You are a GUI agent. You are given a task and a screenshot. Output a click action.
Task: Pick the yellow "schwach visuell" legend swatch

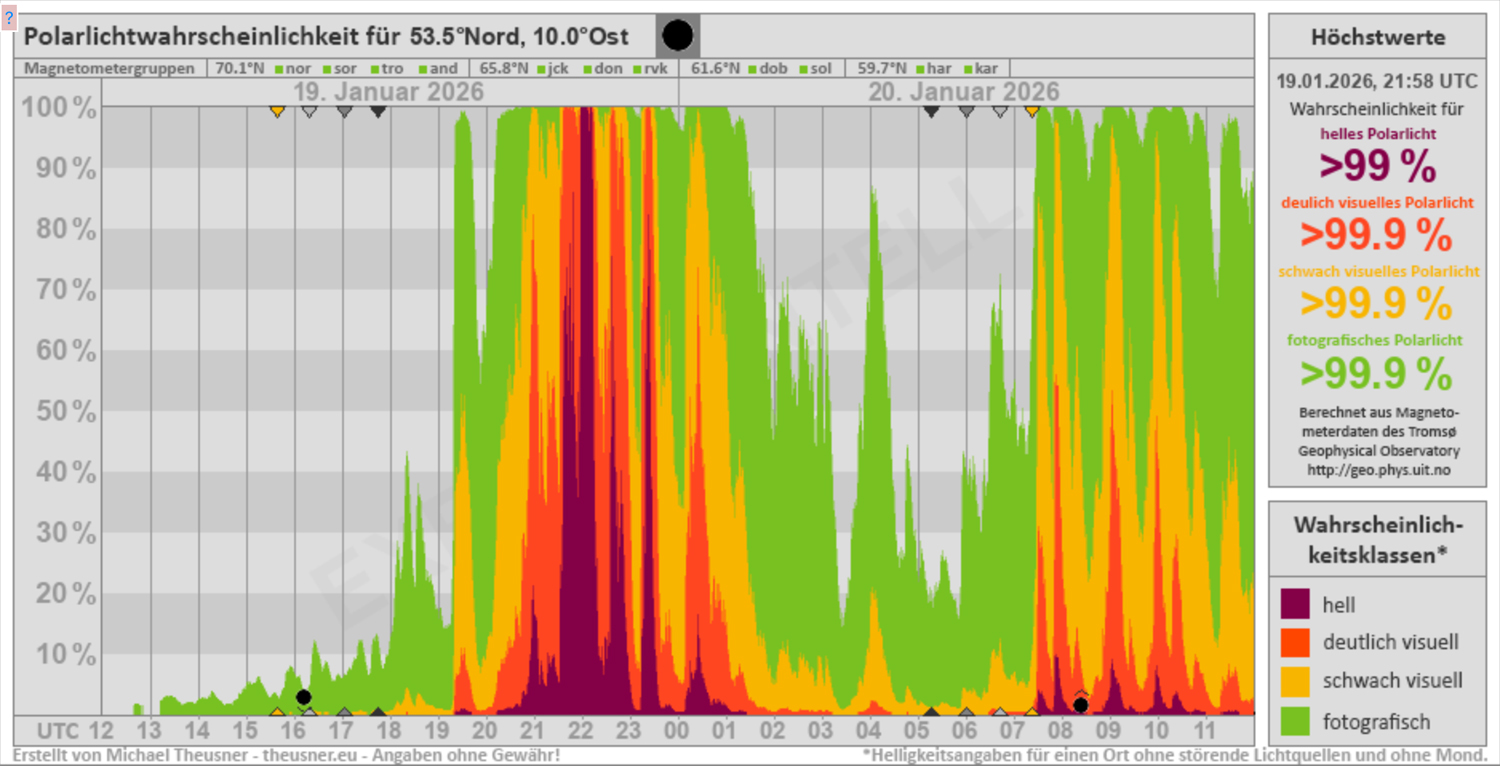click(1294, 681)
